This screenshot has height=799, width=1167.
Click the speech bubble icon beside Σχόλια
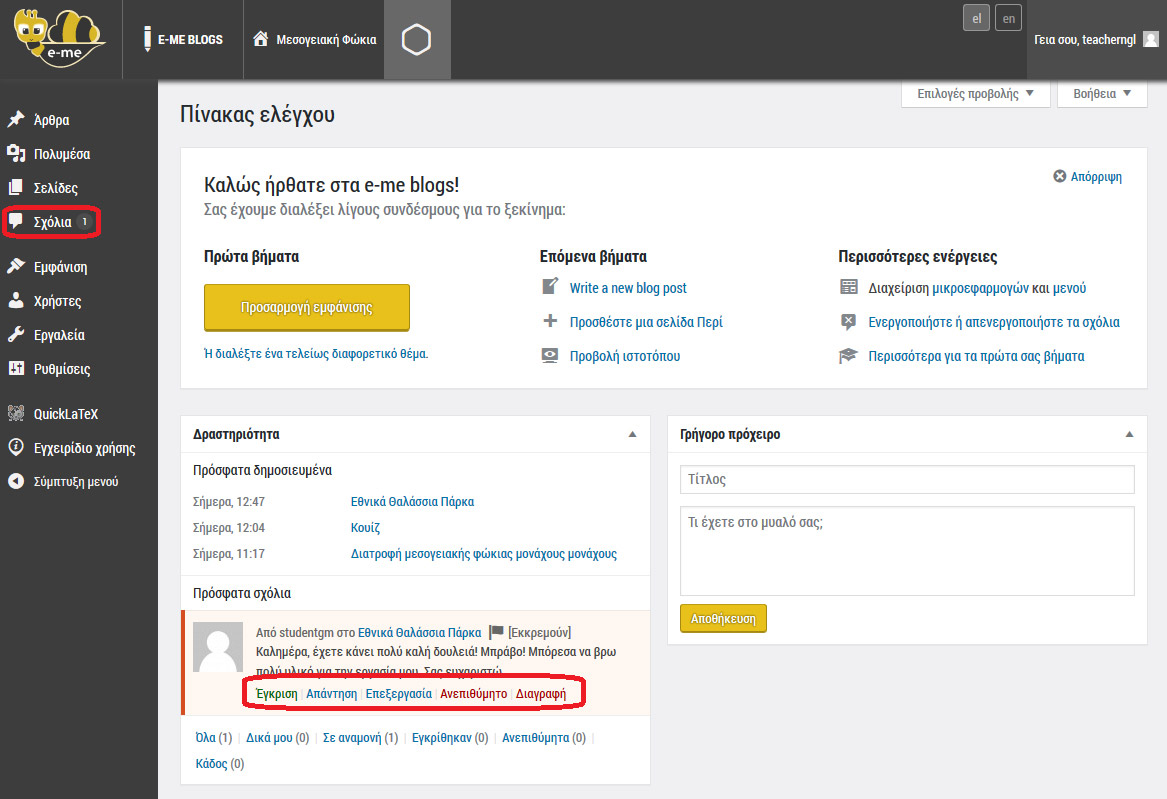16,222
